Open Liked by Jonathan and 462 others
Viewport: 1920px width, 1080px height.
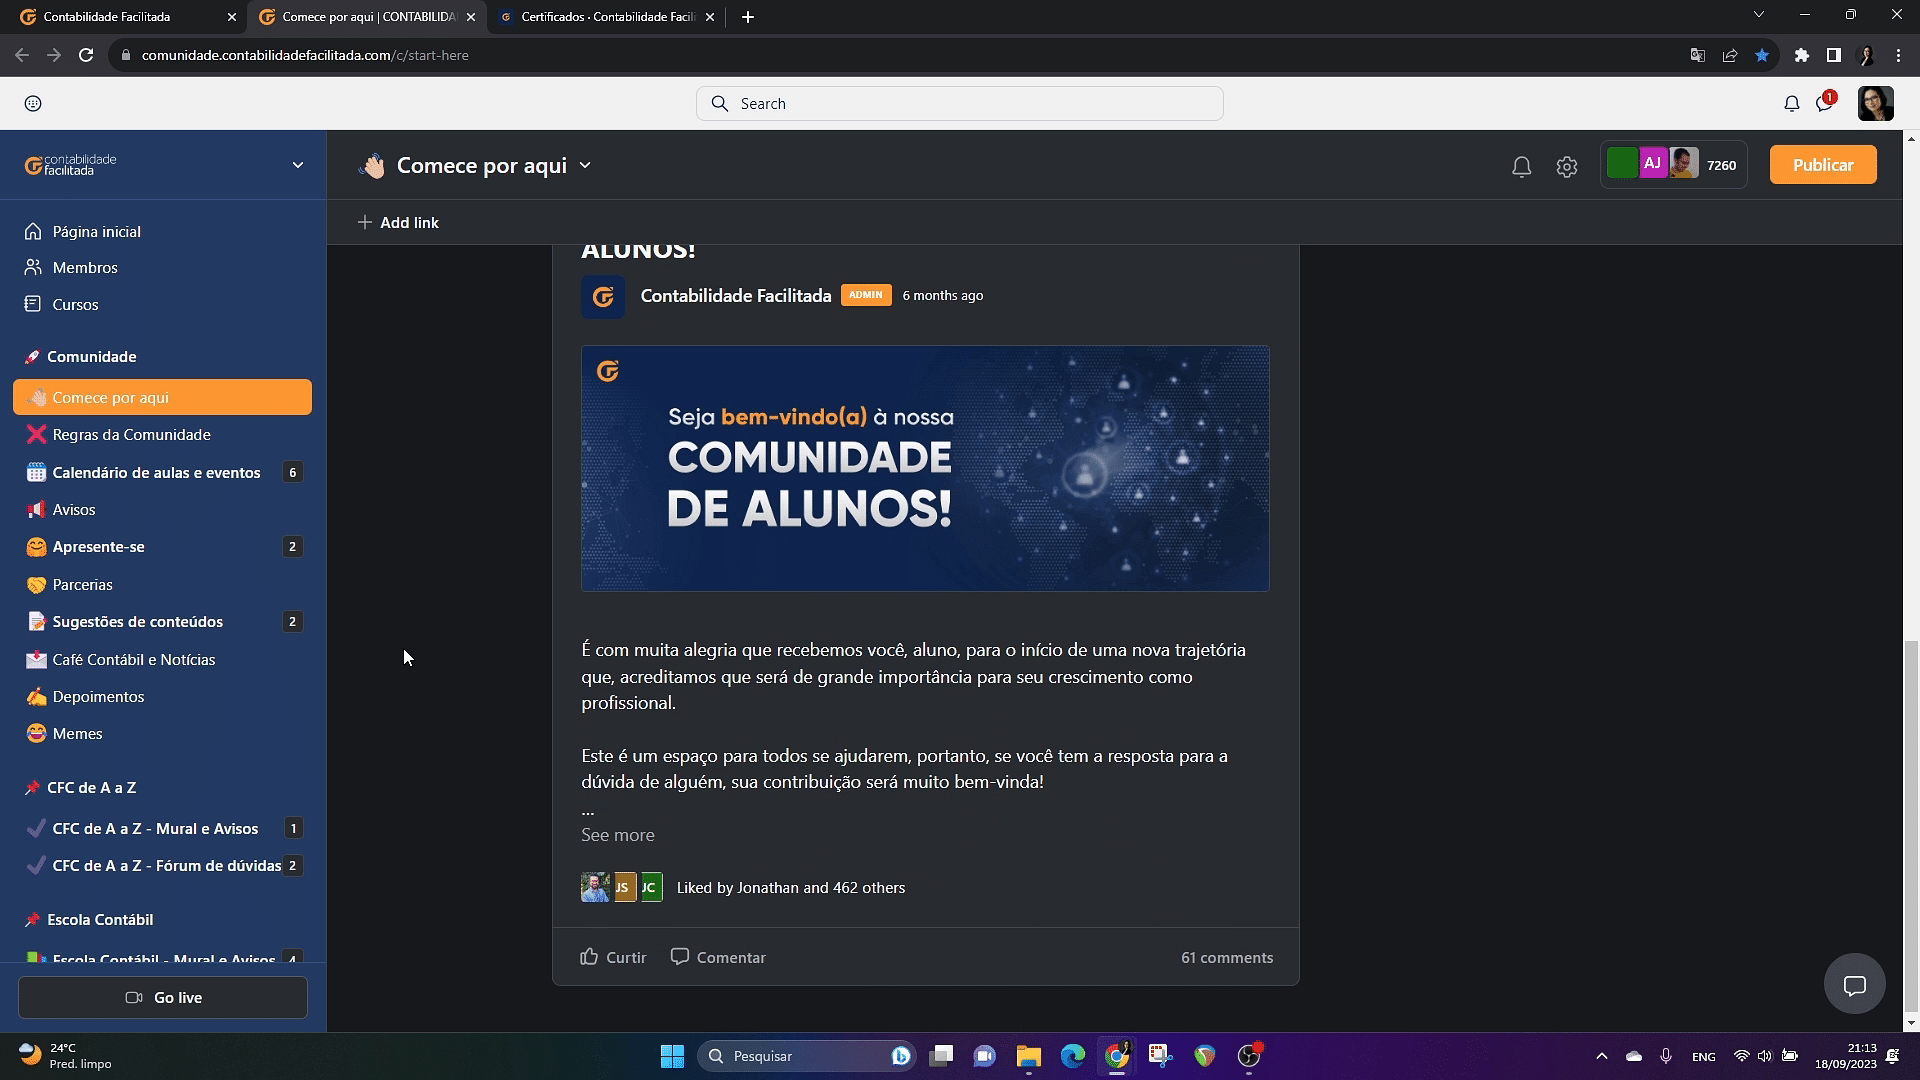(x=790, y=887)
